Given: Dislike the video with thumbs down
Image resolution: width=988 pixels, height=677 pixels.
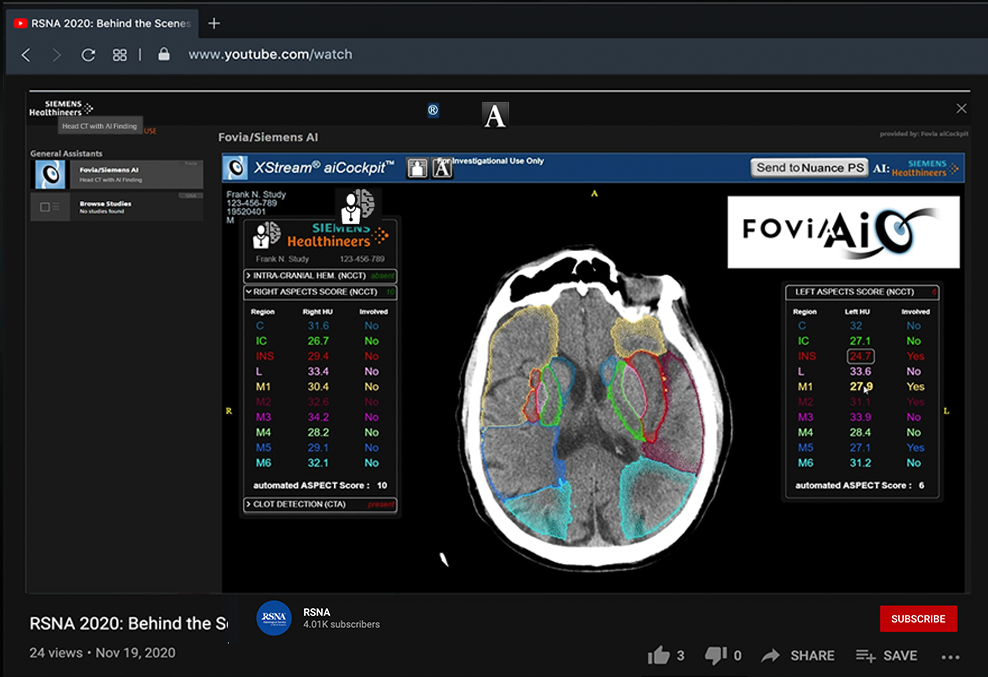Looking at the screenshot, I should [715, 656].
